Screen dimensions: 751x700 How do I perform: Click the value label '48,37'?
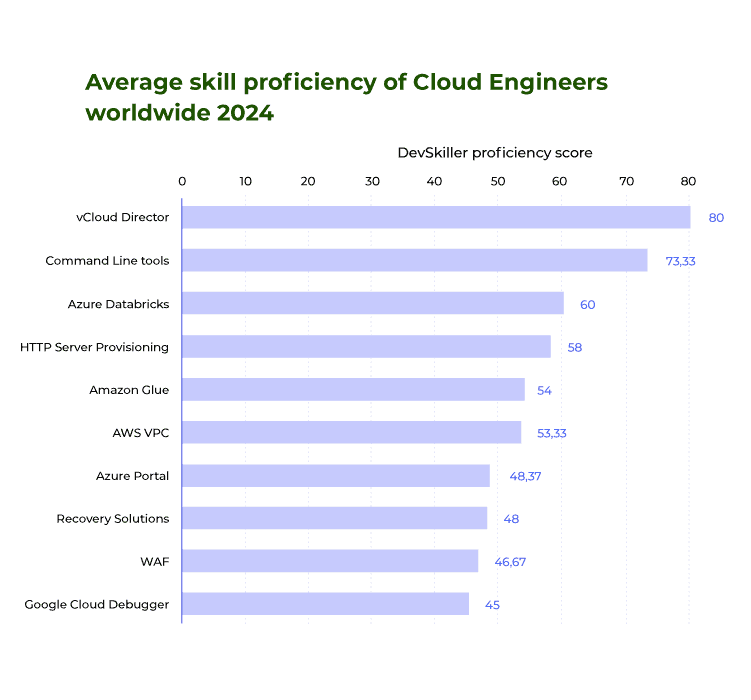tap(525, 476)
